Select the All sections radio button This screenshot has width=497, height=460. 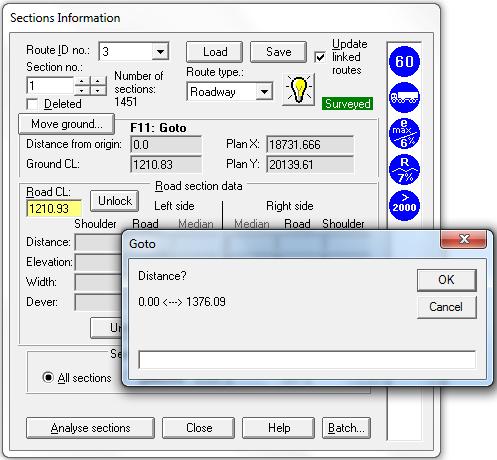pos(48,377)
